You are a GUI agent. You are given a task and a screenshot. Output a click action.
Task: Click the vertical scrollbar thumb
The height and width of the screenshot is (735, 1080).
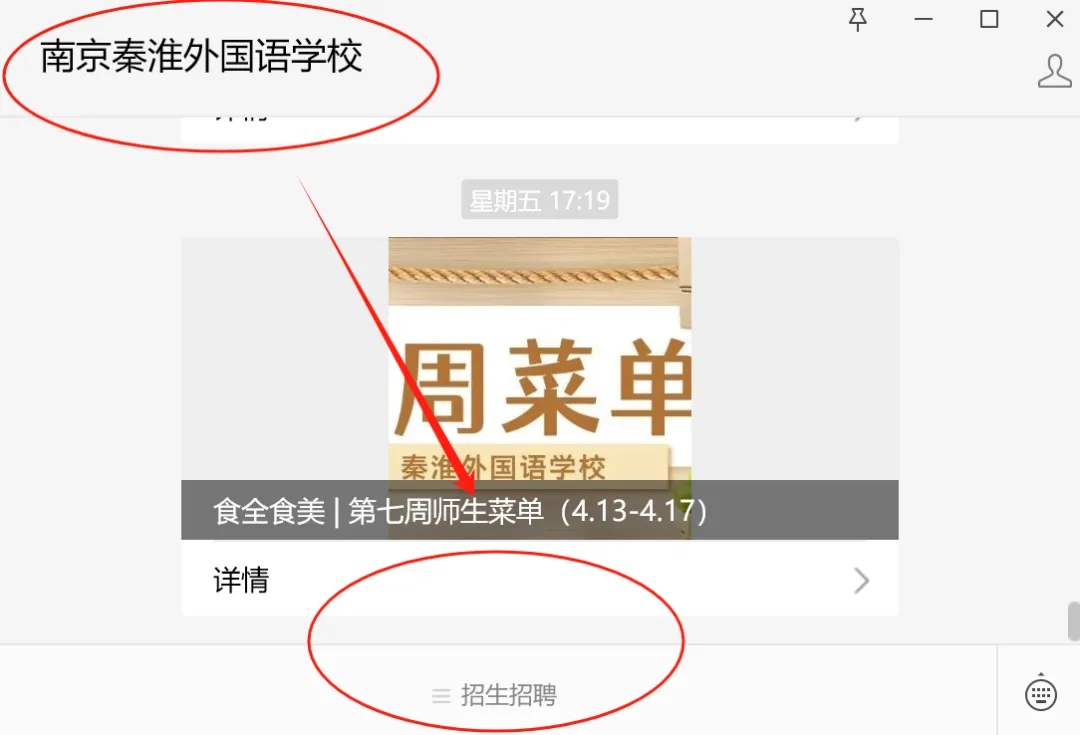[x=1073, y=621]
